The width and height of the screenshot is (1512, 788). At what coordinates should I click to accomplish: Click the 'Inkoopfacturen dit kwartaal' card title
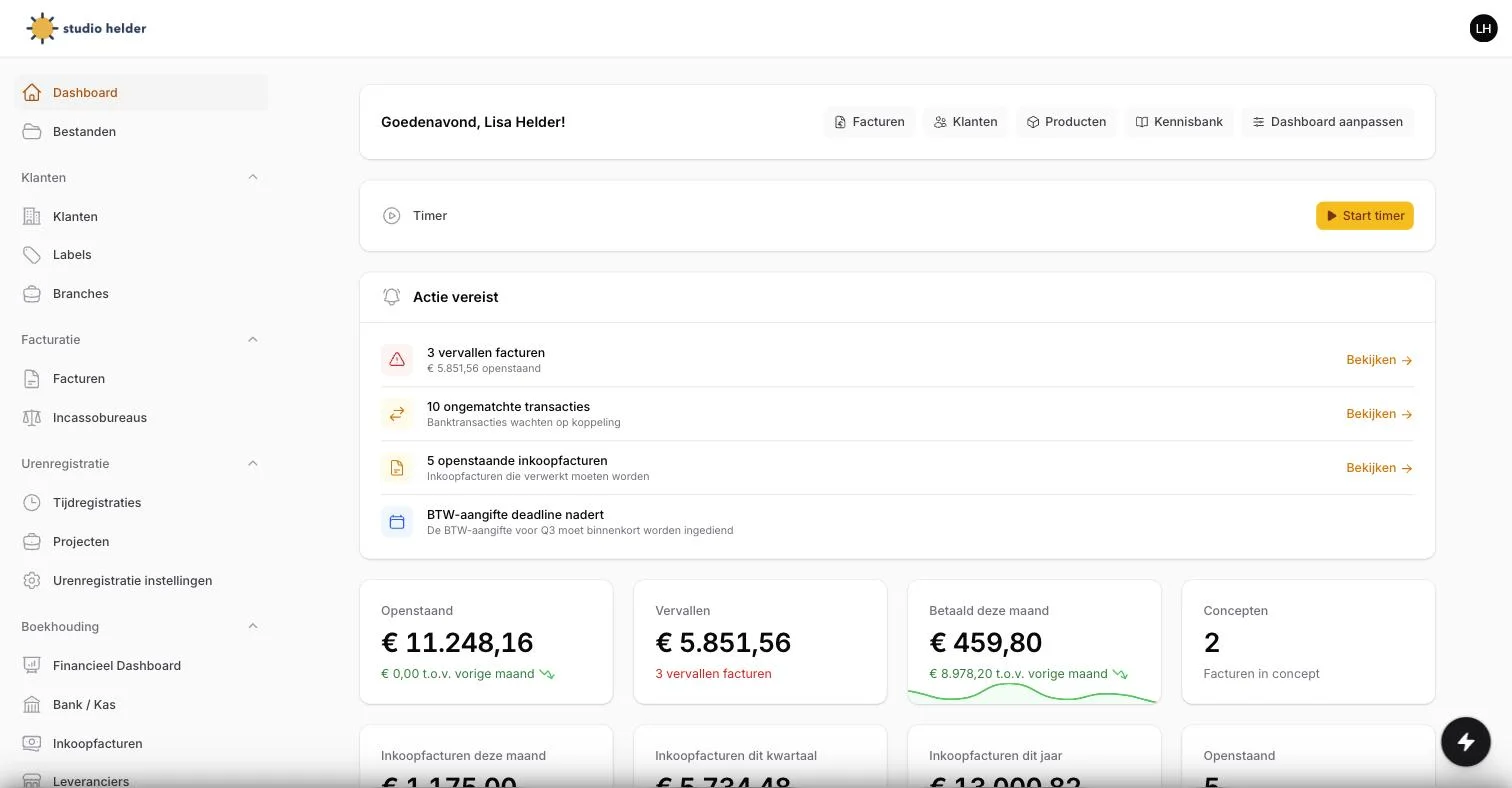coord(738,756)
